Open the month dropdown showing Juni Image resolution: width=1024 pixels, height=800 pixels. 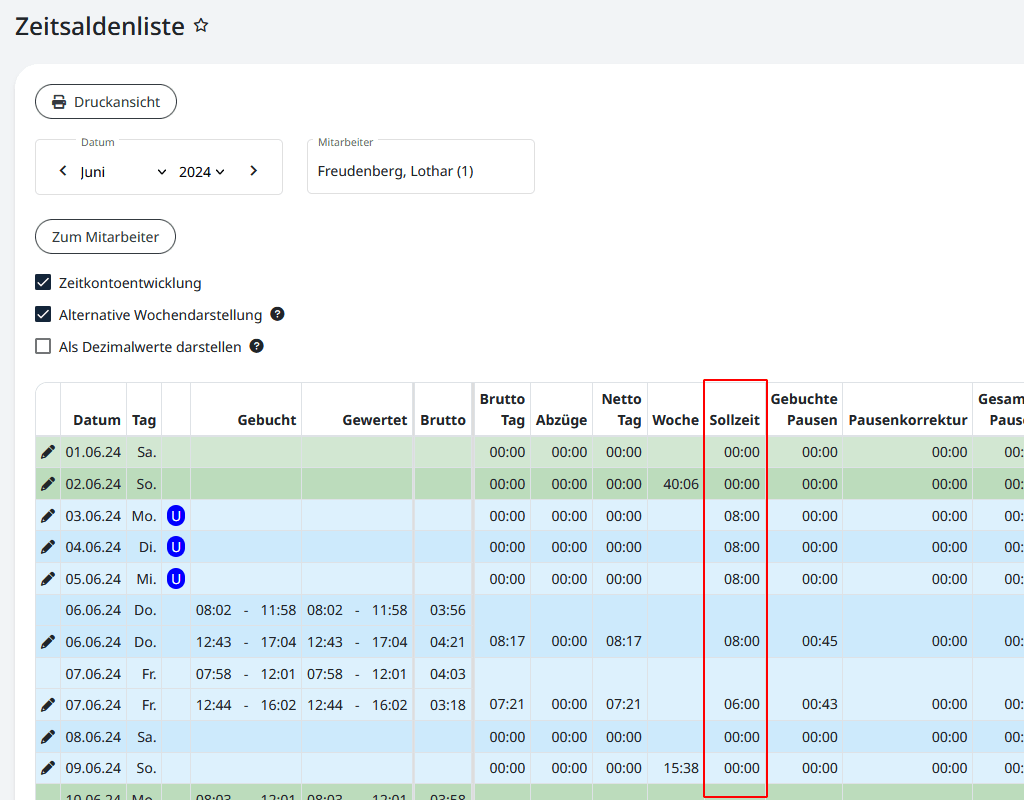pyautogui.click(x=123, y=172)
